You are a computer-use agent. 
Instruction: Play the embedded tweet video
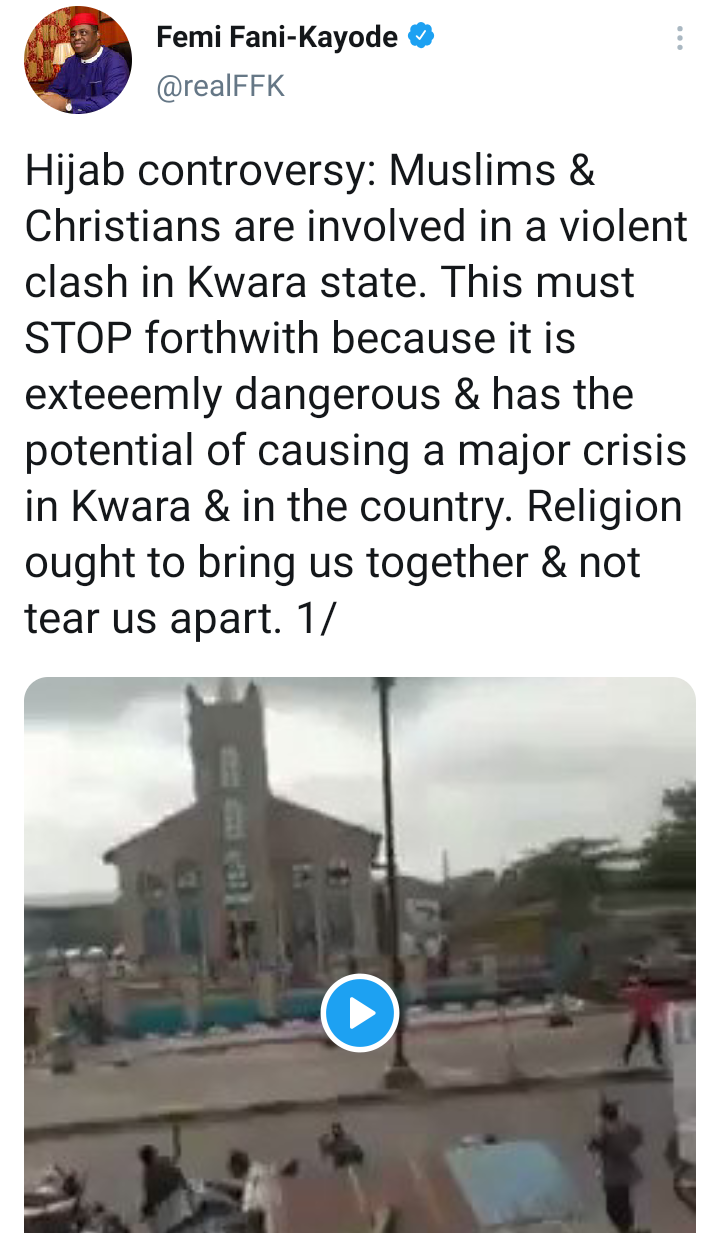[360, 1012]
